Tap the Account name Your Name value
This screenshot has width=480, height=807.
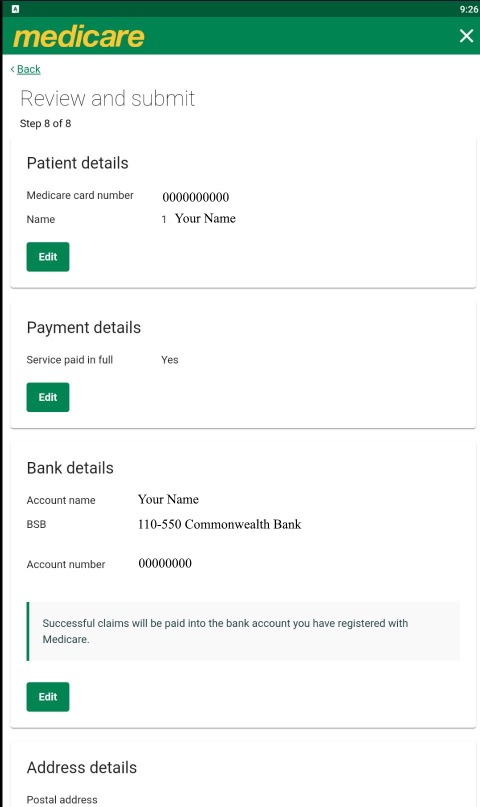(168, 499)
